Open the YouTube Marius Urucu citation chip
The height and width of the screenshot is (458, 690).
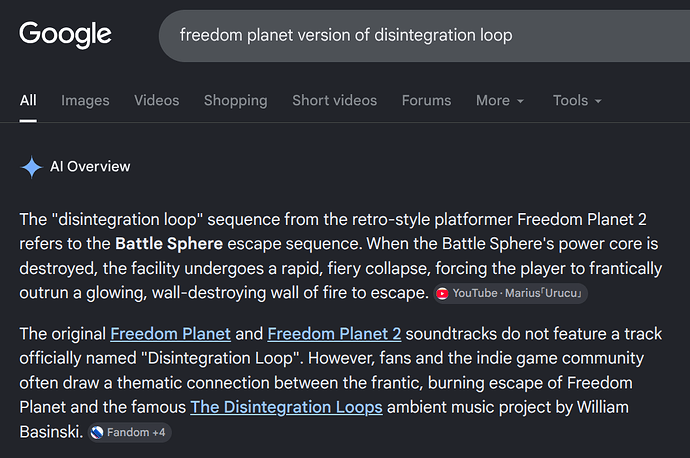[510, 293]
